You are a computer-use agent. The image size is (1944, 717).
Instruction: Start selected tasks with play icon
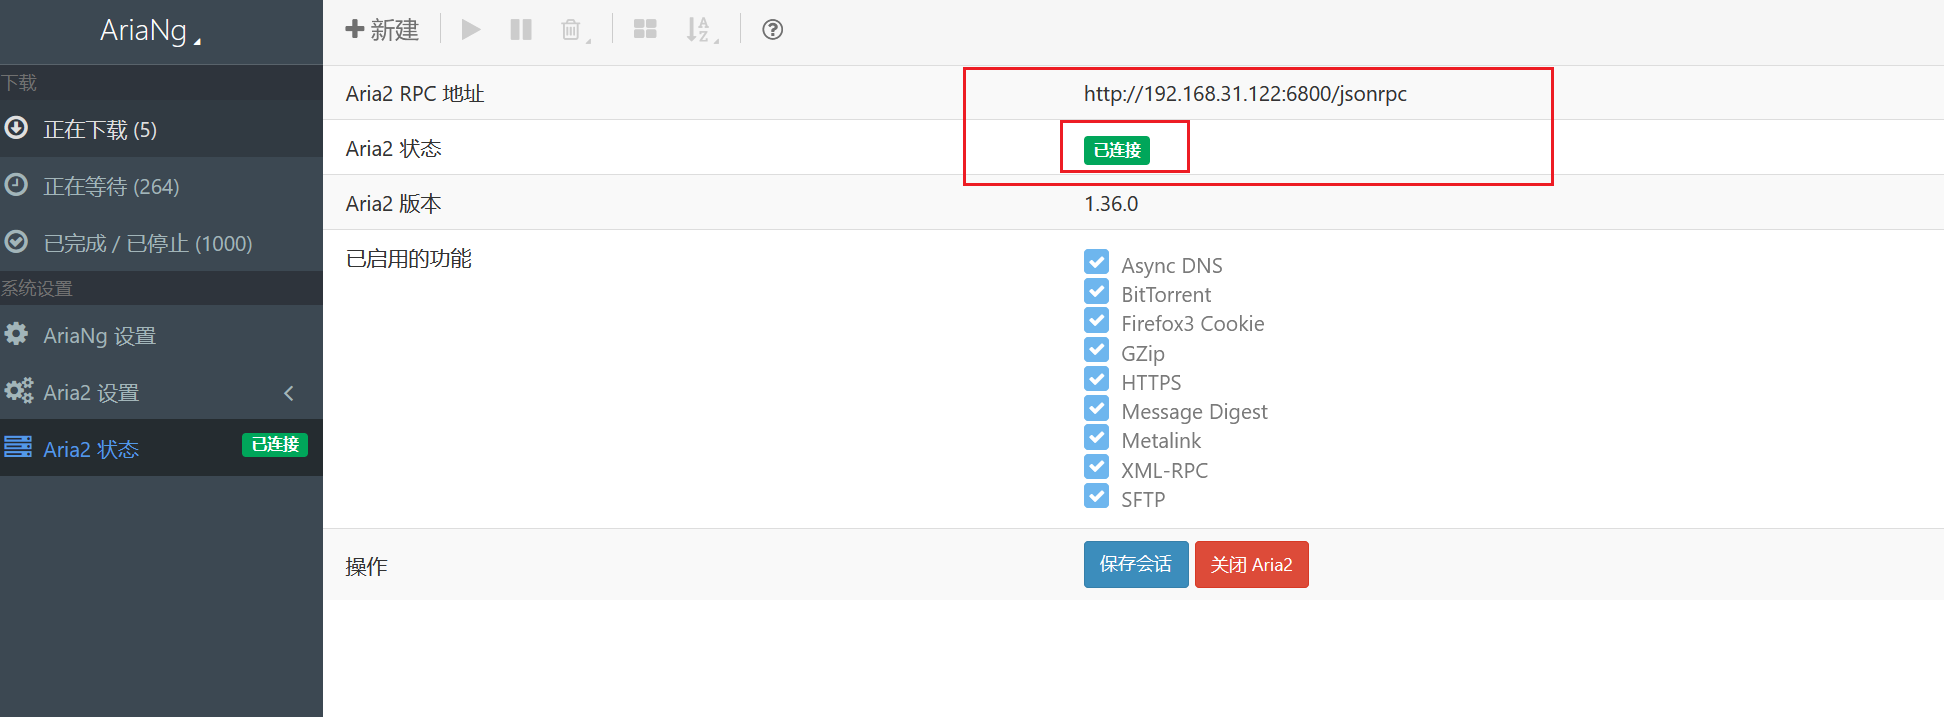[x=471, y=30]
